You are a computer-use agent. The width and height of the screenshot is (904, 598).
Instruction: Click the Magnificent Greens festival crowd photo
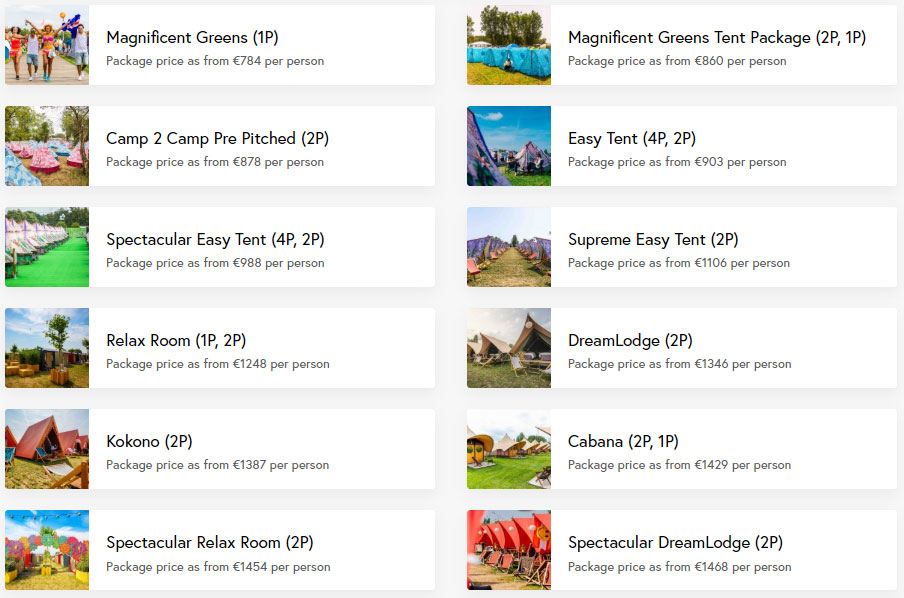[x=47, y=45]
